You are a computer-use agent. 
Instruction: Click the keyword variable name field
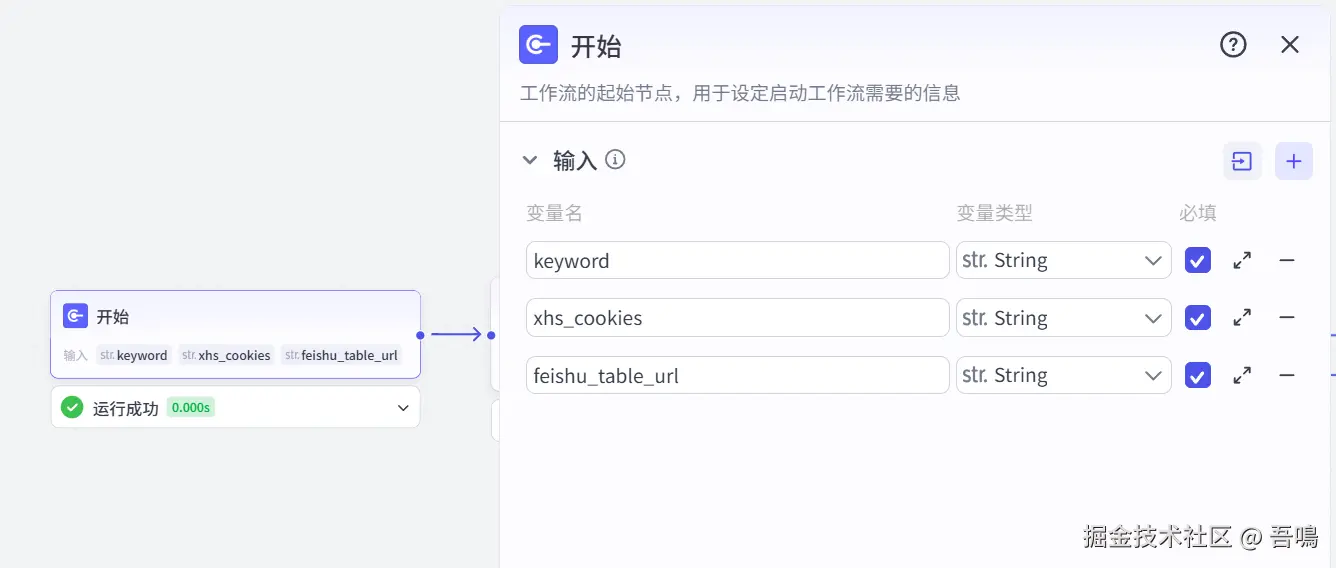[738, 261]
